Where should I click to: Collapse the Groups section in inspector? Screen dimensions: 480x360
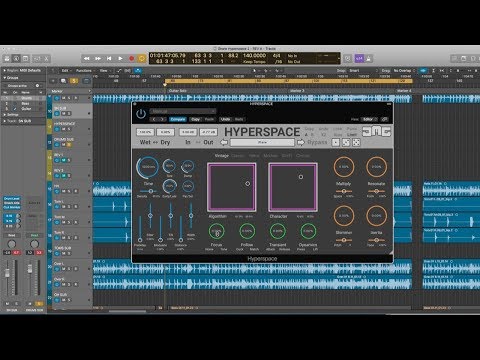tap(4, 78)
